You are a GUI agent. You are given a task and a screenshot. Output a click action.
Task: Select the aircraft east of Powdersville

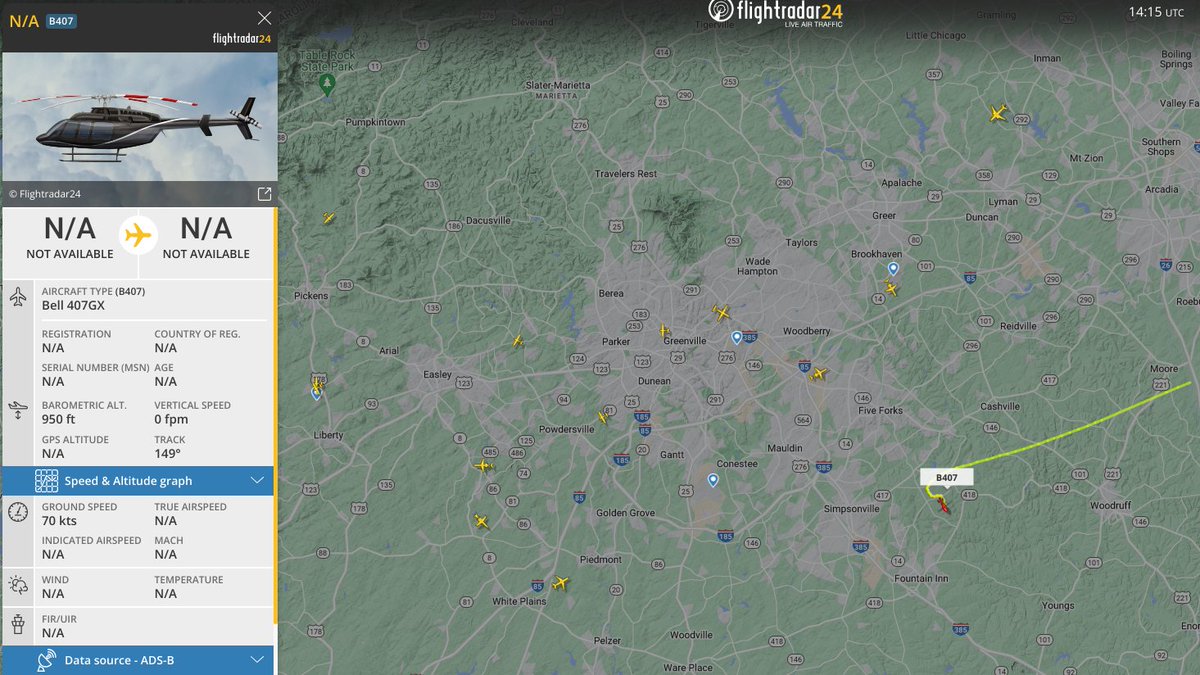point(603,416)
